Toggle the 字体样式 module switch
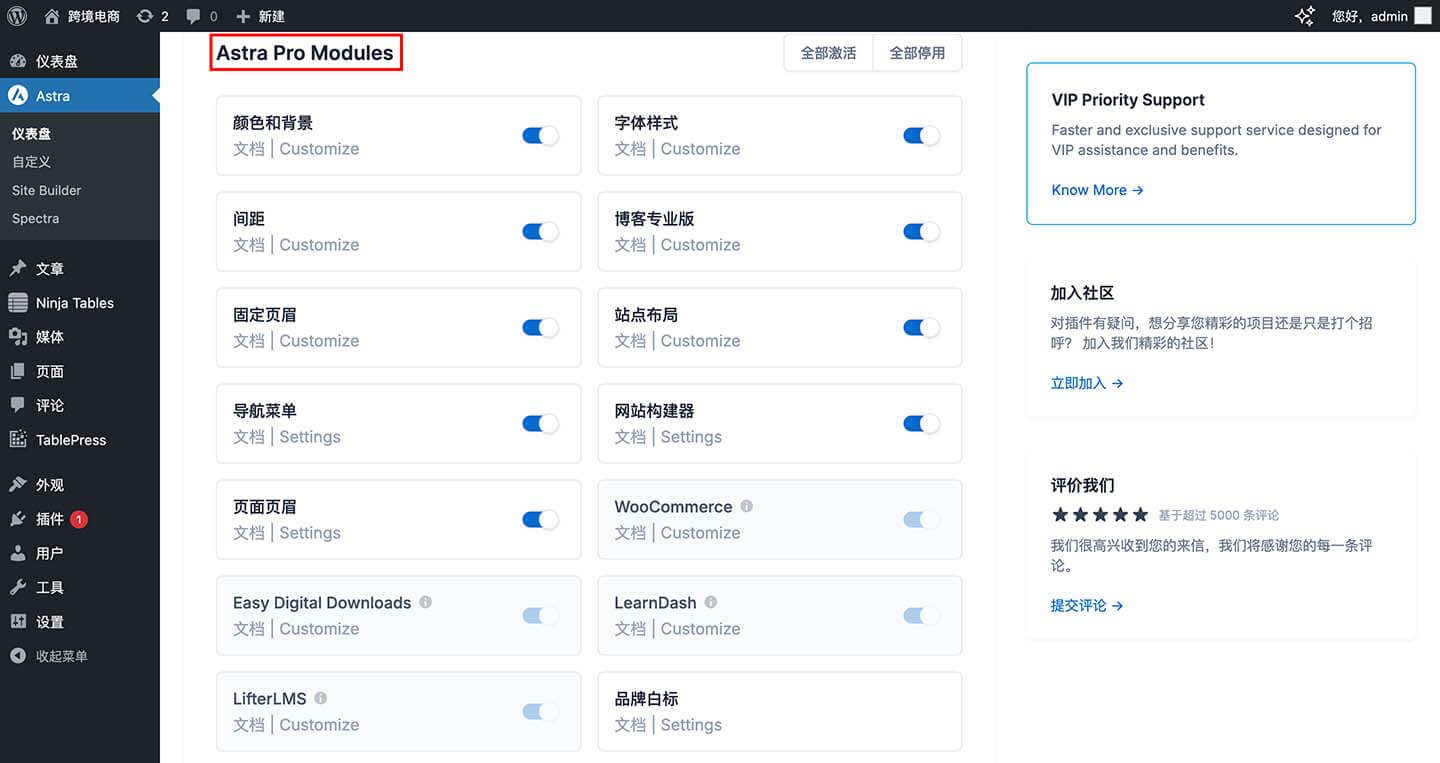This screenshot has height=763, width=1440. pos(921,136)
